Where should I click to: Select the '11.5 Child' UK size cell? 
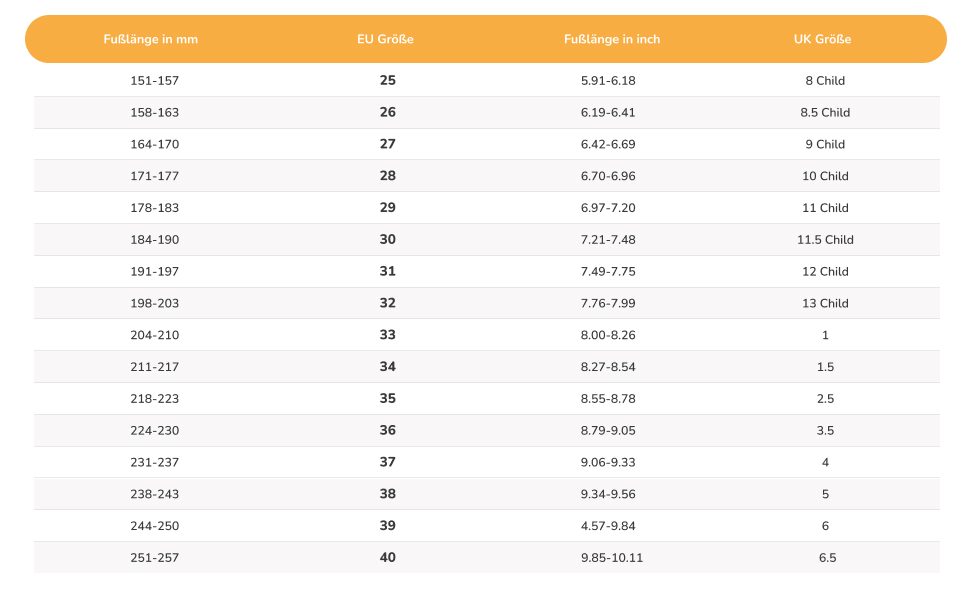825,240
